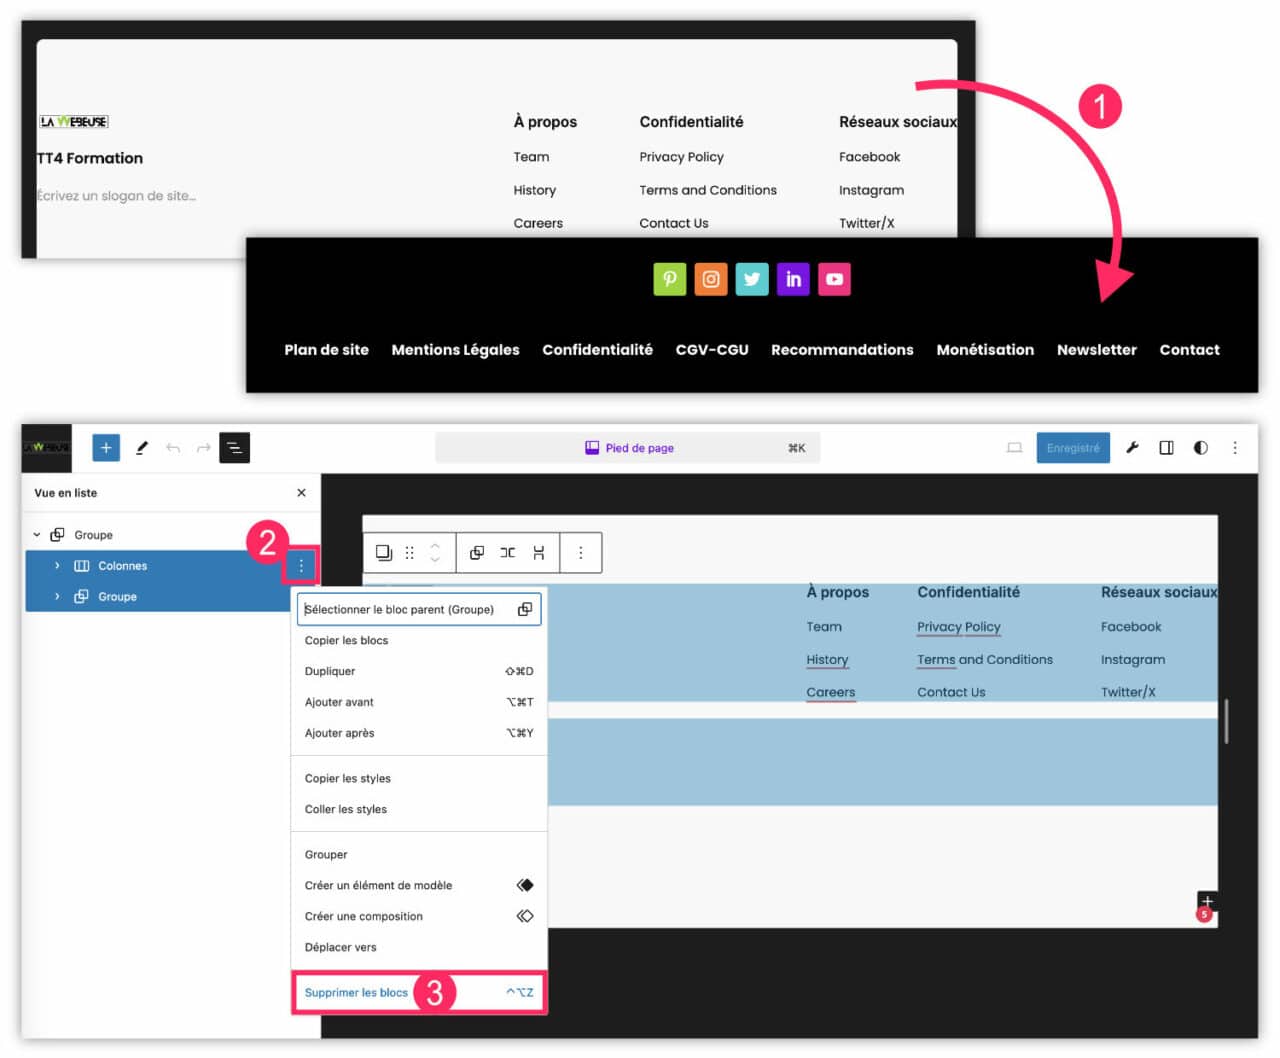The width and height of the screenshot is (1280, 1058).
Task: Open the Styles half-circle icon
Action: pos(1200,447)
